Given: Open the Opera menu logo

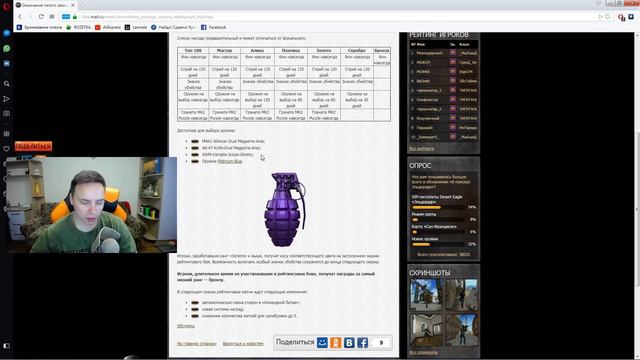Looking at the screenshot, I should click(6, 6).
